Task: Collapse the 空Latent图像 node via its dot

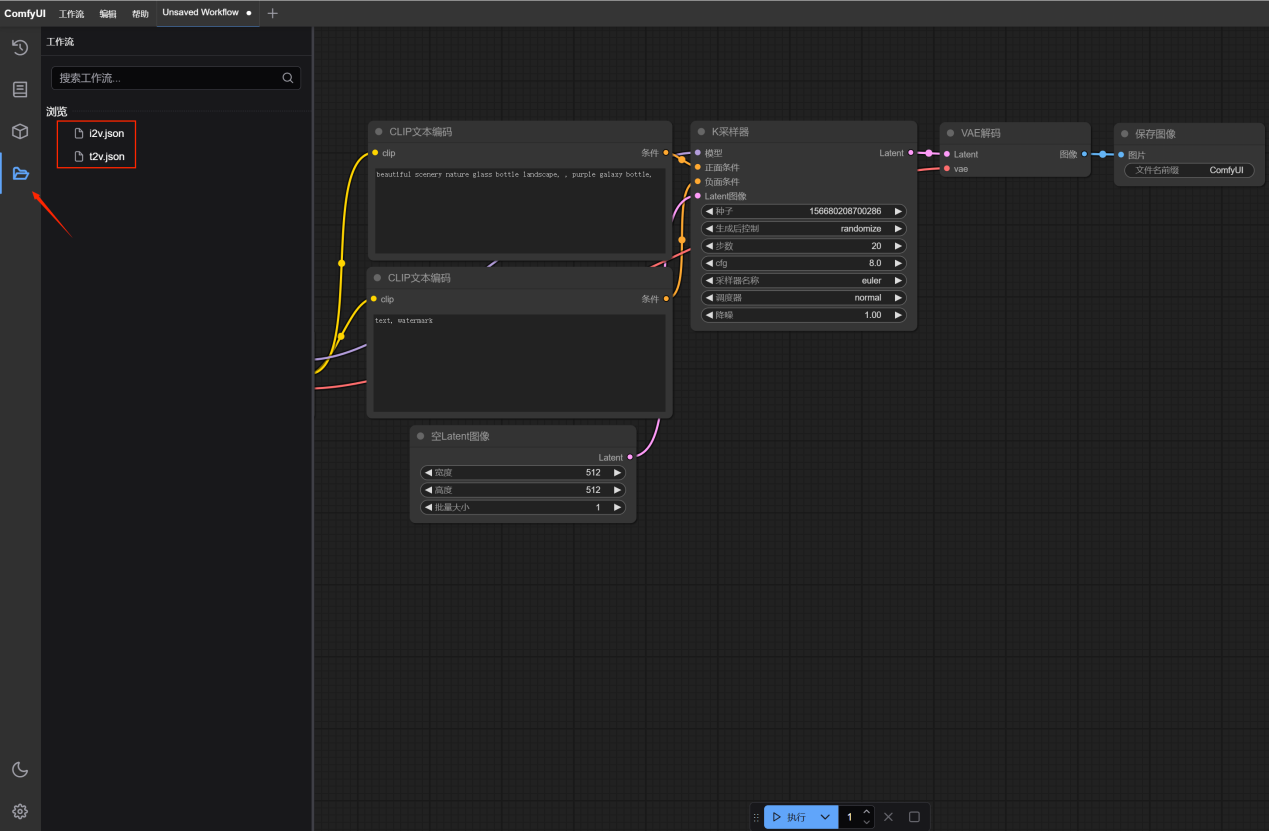Action: tap(421, 436)
